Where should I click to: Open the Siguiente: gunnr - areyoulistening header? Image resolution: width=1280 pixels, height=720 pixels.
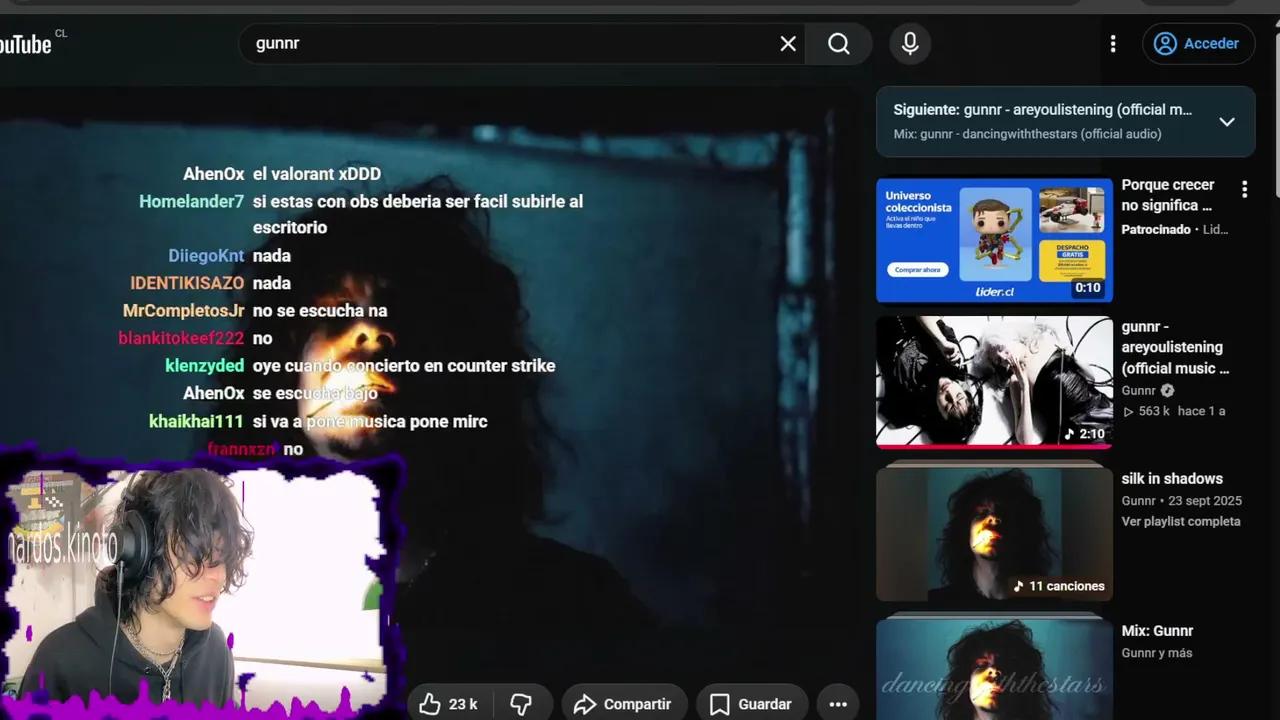(1043, 110)
